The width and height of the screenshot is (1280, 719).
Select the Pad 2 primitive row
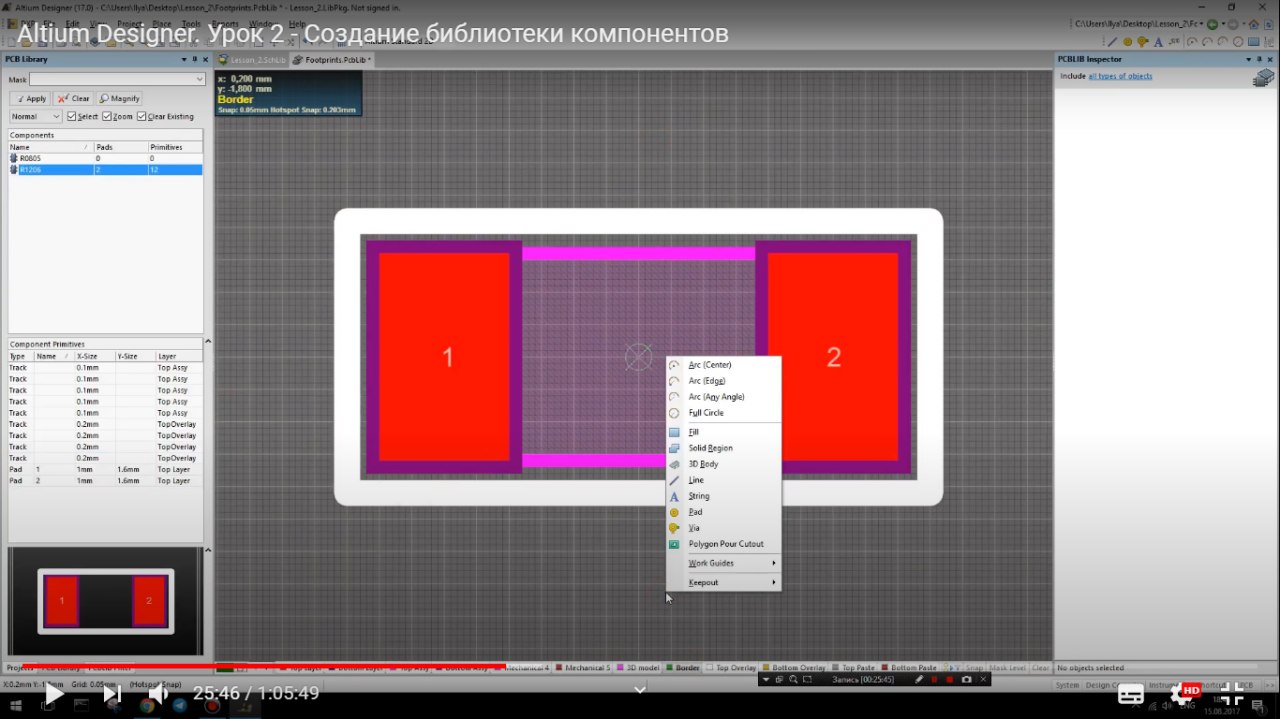tap(105, 481)
